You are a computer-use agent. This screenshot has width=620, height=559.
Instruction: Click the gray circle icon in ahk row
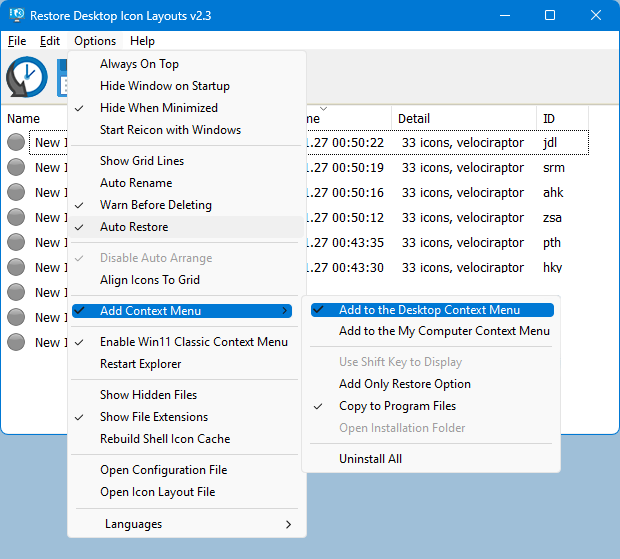pos(16,192)
